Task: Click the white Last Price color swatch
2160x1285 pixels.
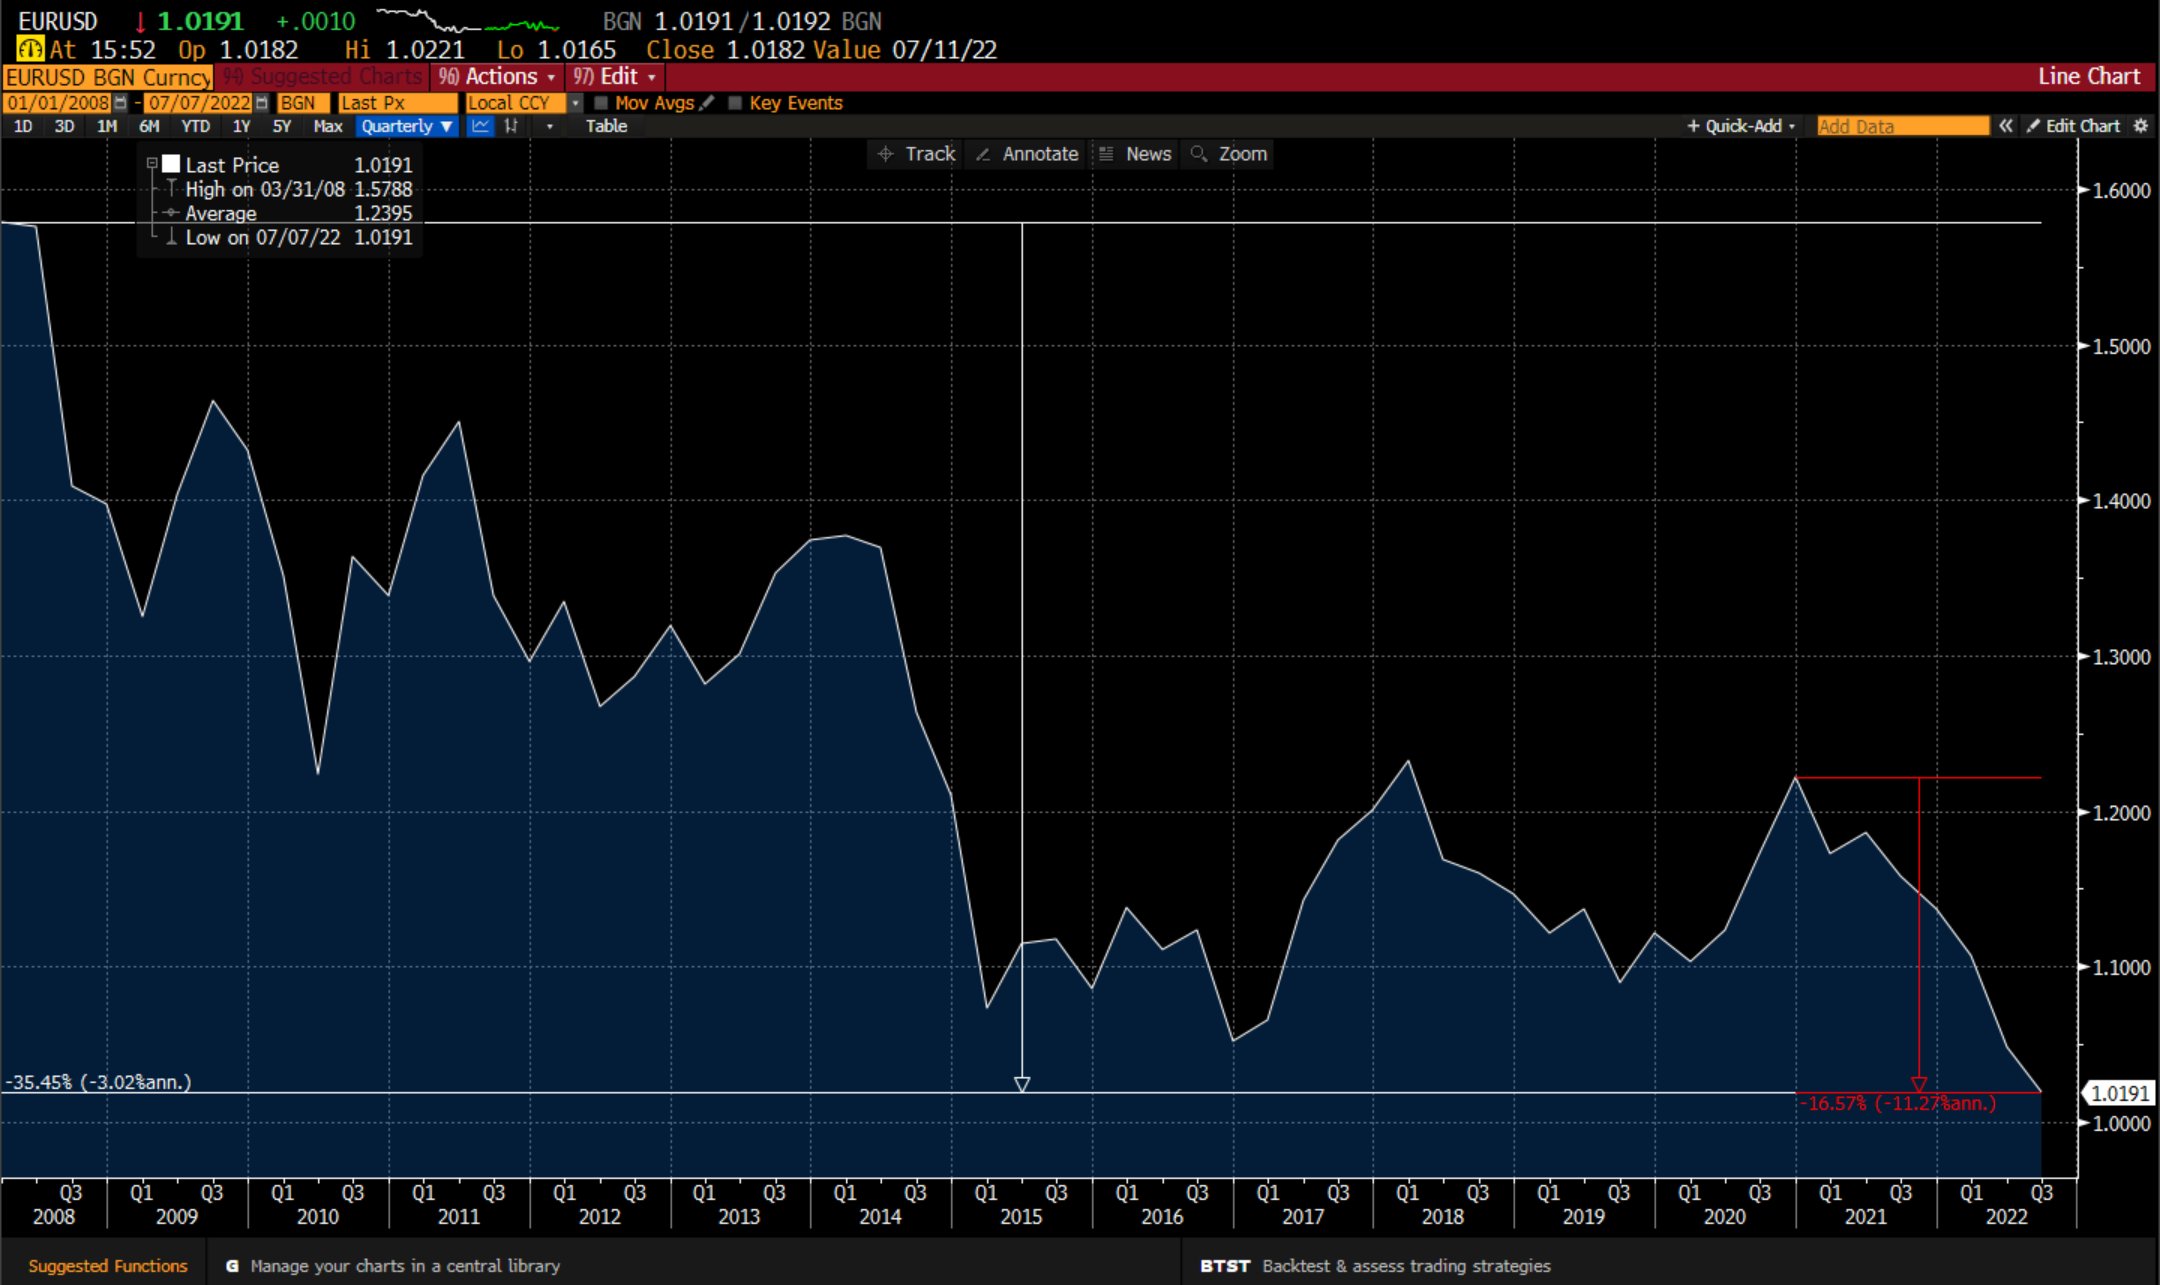Action: (x=171, y=164)
